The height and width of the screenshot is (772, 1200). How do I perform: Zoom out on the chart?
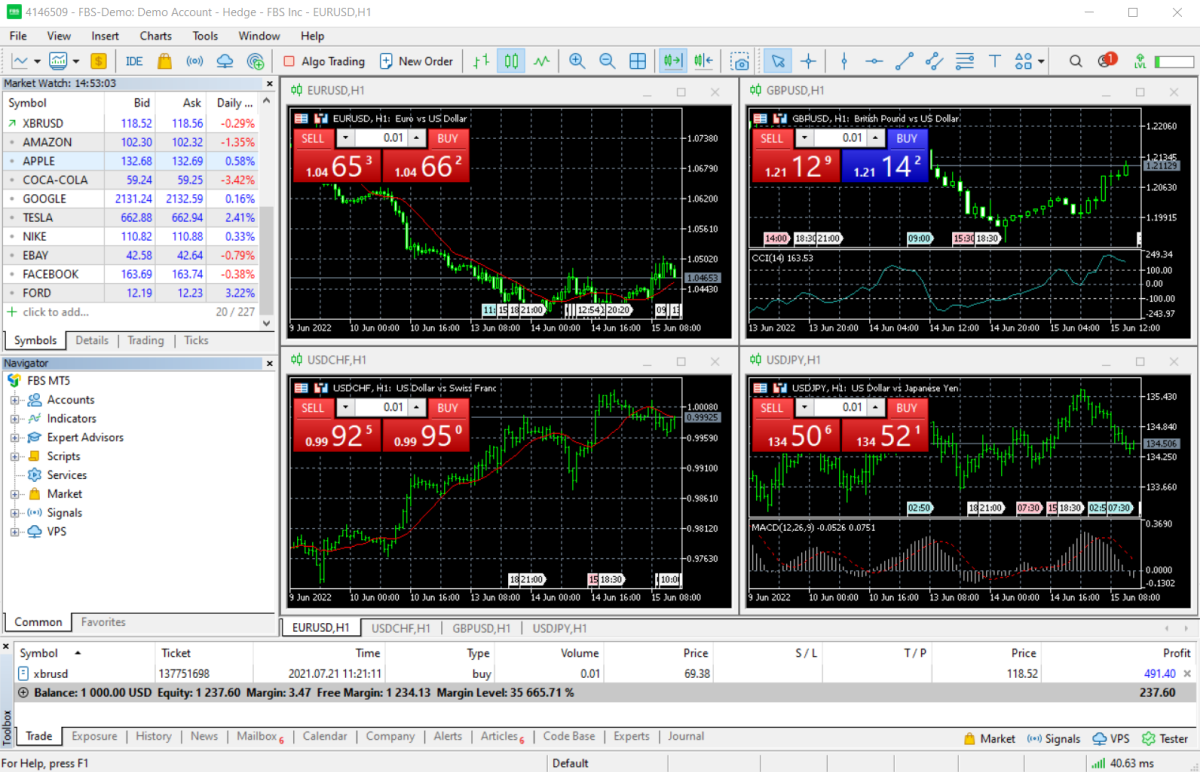(x=607, y=61)
